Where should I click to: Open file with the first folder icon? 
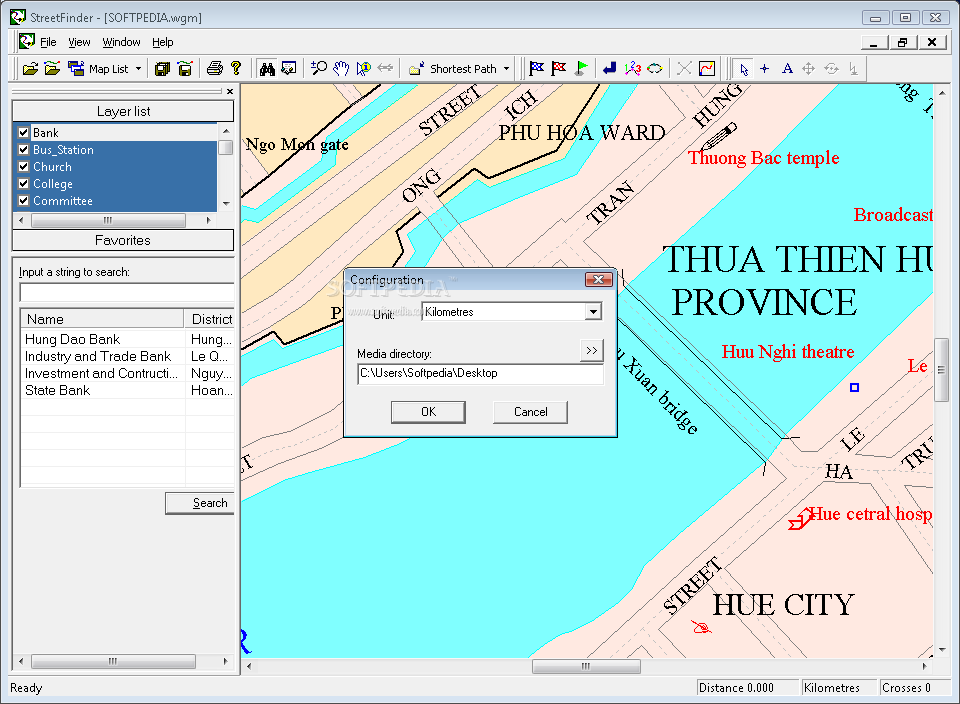point(30,69)
